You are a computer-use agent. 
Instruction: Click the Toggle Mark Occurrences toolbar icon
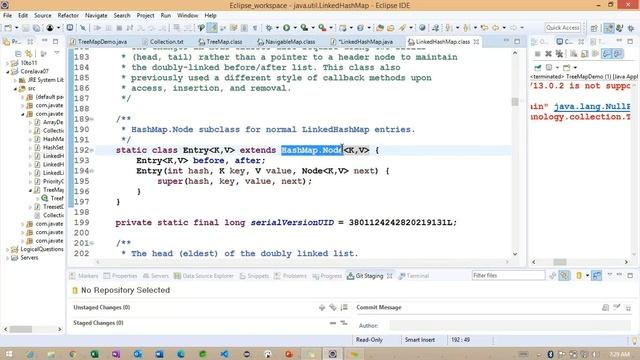(212, 28)
